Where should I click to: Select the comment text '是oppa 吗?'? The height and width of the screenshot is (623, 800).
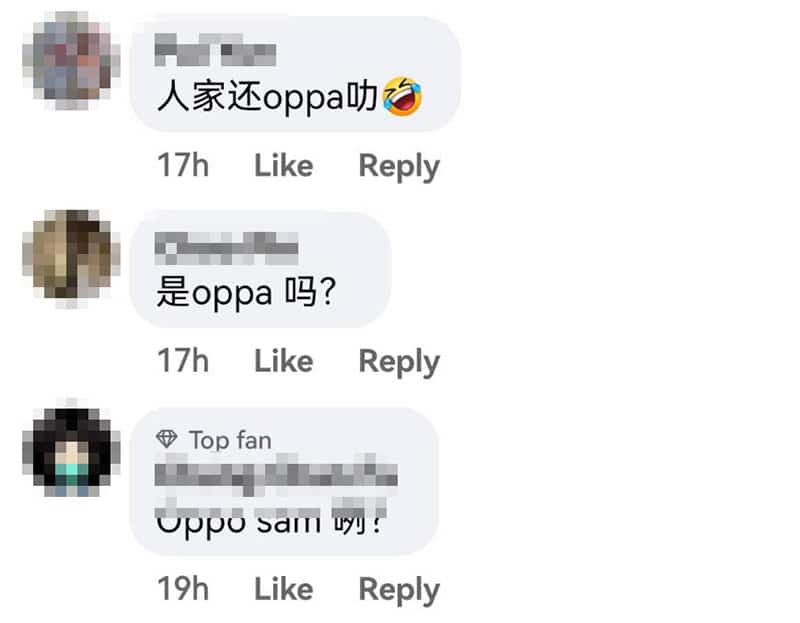pos(246,293)
